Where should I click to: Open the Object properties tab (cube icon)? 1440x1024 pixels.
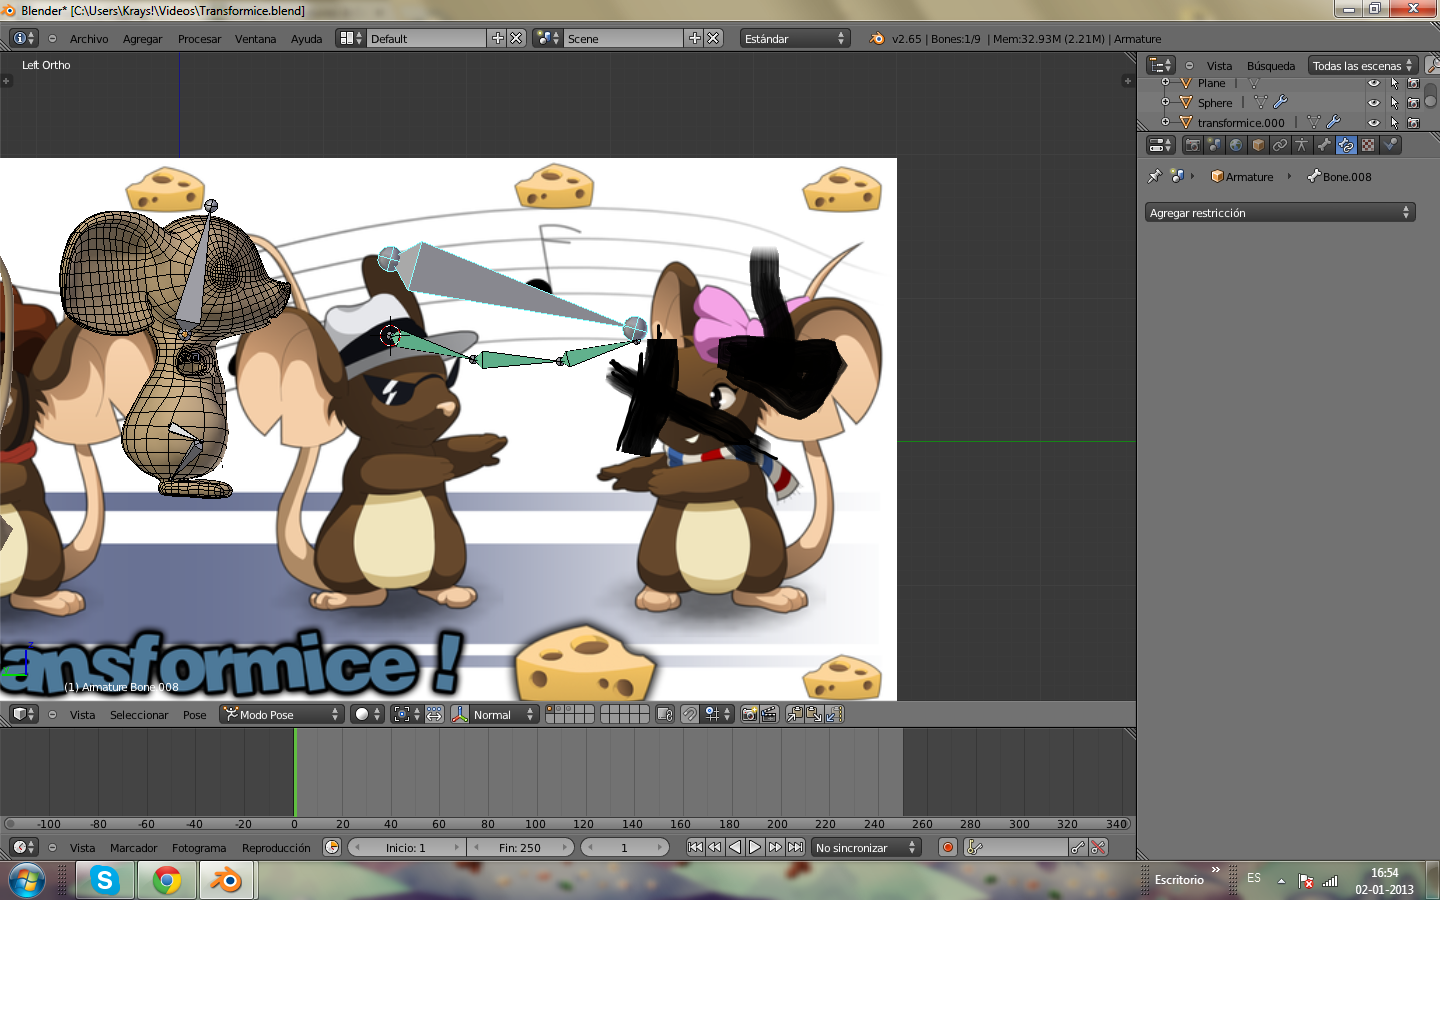1258,145
